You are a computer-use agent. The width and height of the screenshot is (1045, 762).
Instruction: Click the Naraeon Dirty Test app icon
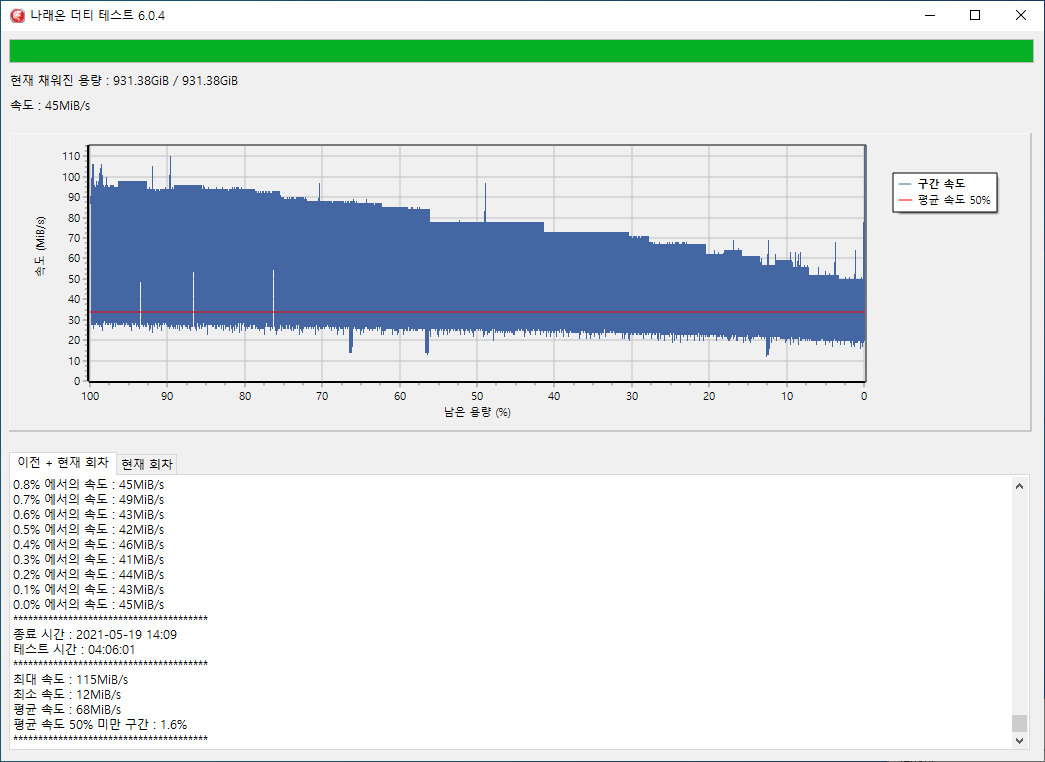click(17, 15)
